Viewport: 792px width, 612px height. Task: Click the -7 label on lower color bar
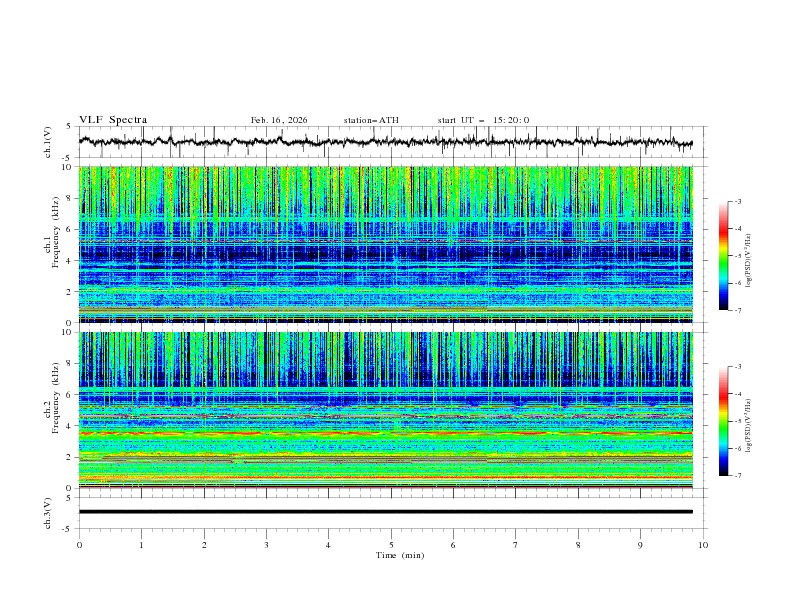(x=738, y=476)
